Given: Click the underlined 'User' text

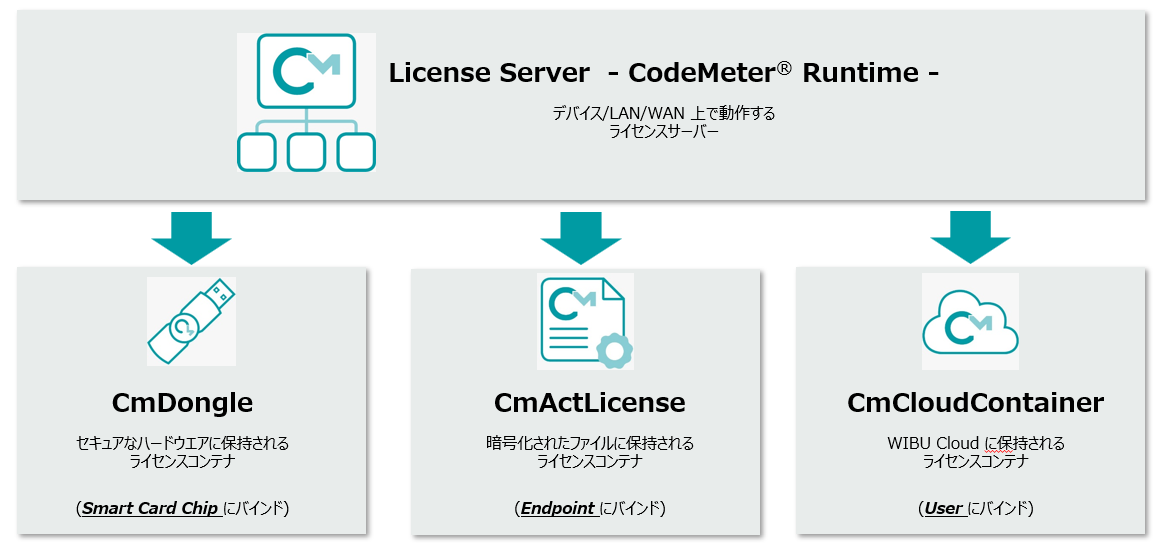Looking at the screenshot, I should [943, 509].
